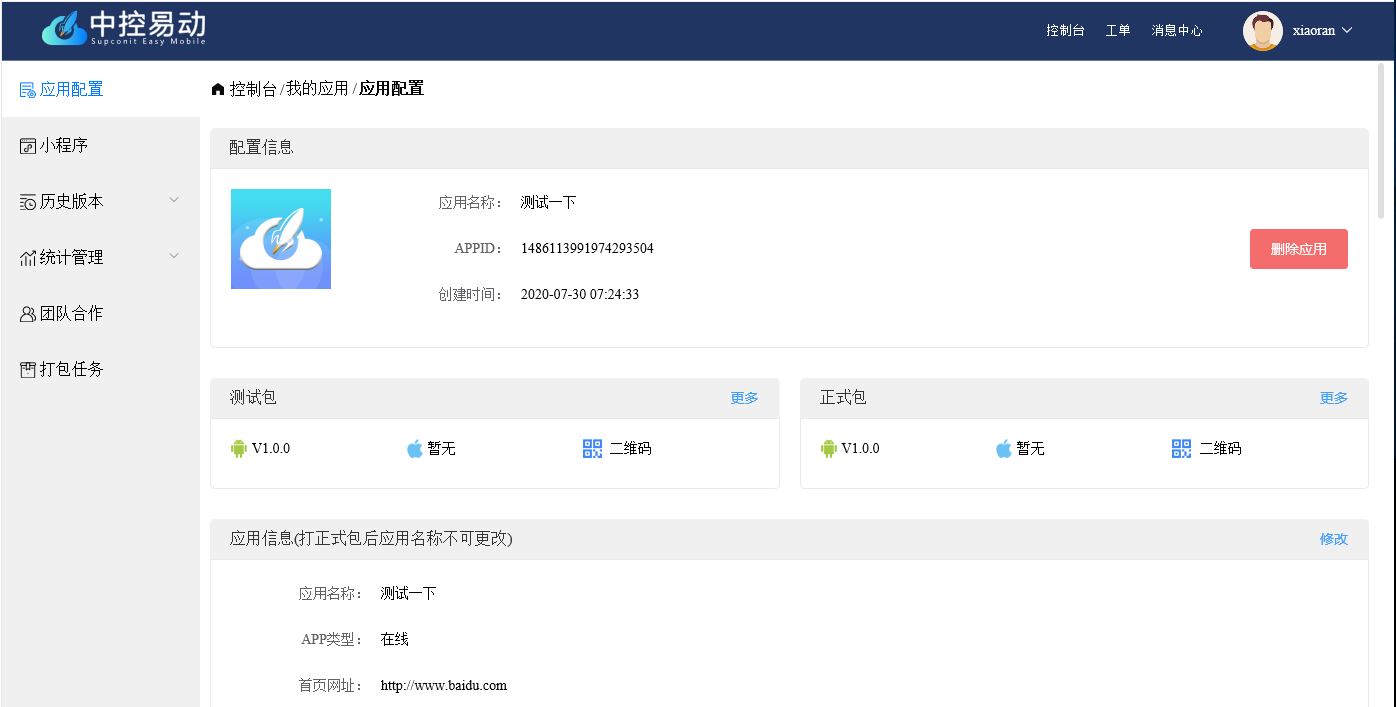Click the creation time 2020-07-30 07:24:33
The image size is (1396, 707).
pyautogui.click(x=580, y=294)
